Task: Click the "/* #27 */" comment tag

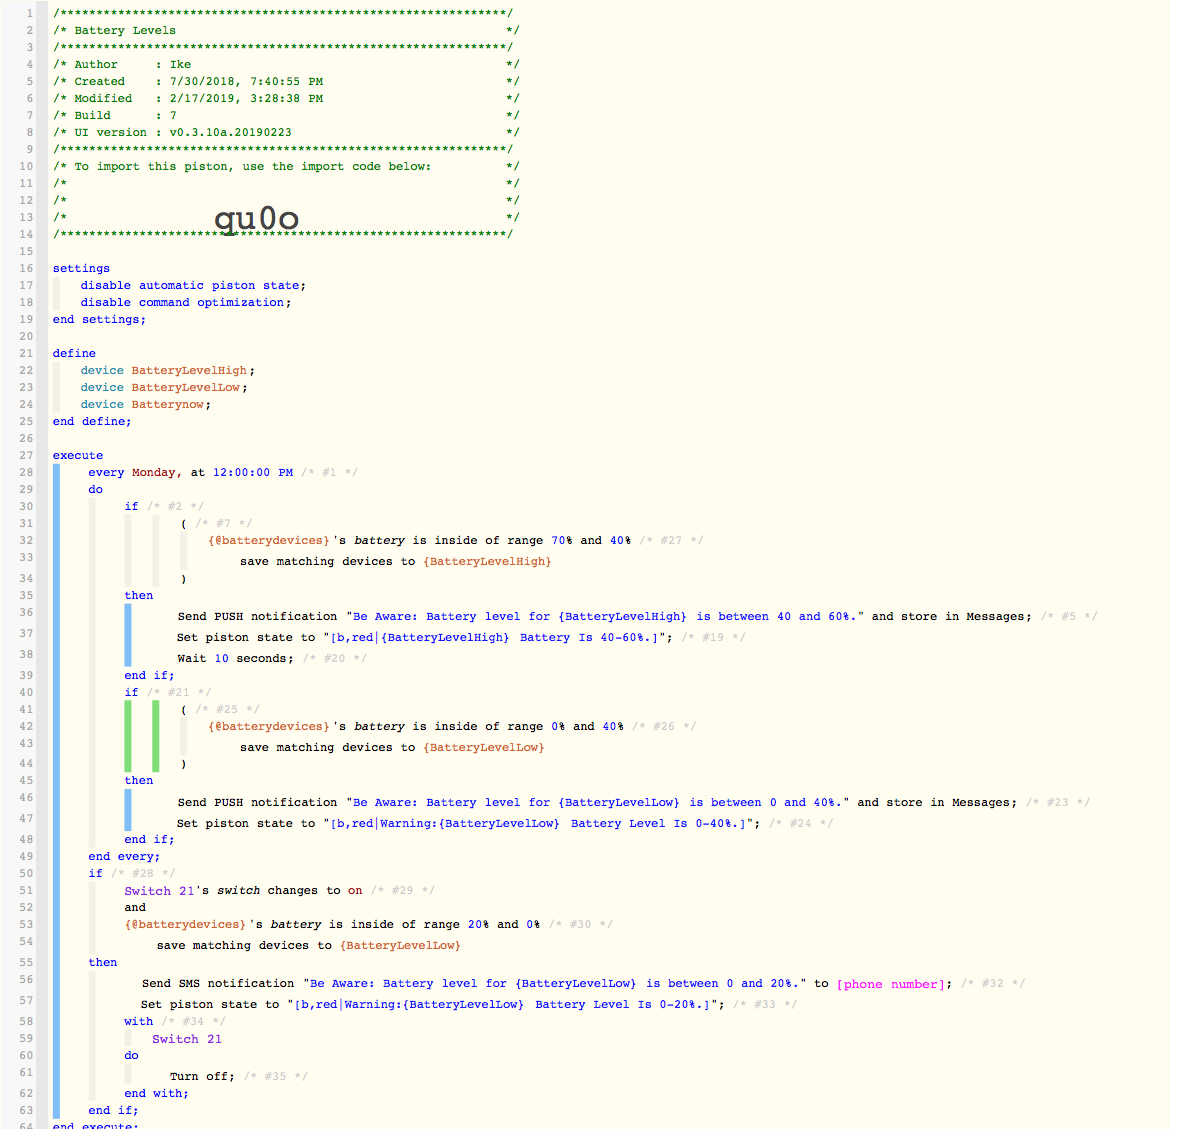Action: coord(671,540)
